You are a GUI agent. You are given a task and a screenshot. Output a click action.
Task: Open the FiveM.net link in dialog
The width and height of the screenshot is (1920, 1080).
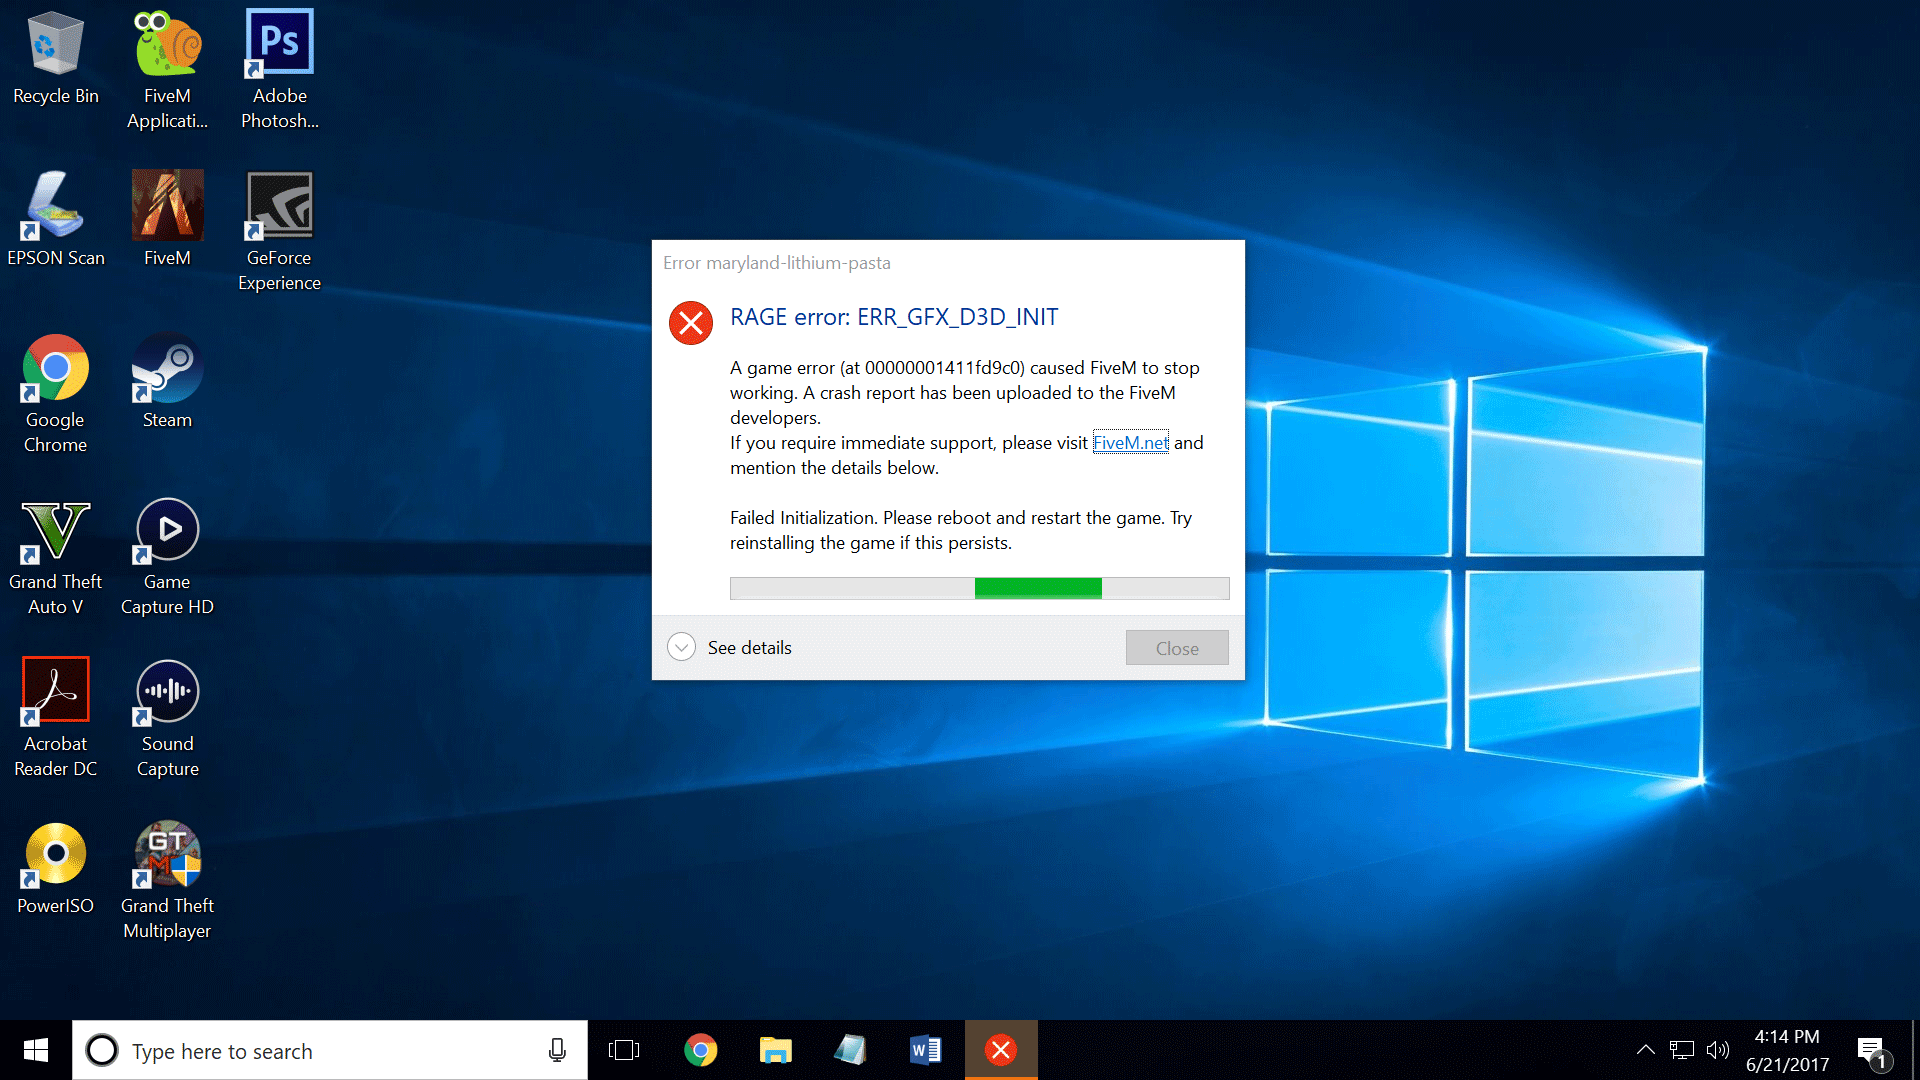(1130, 442)
